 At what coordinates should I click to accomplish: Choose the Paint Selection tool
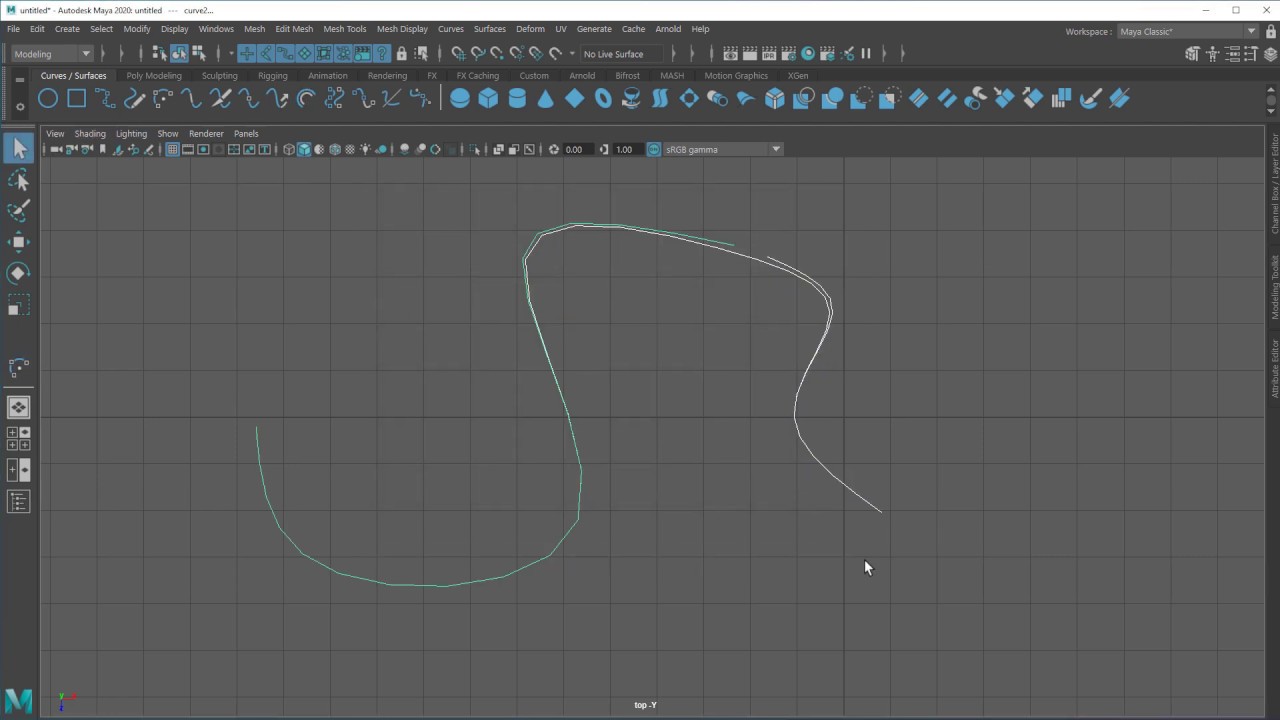(19, 211)
